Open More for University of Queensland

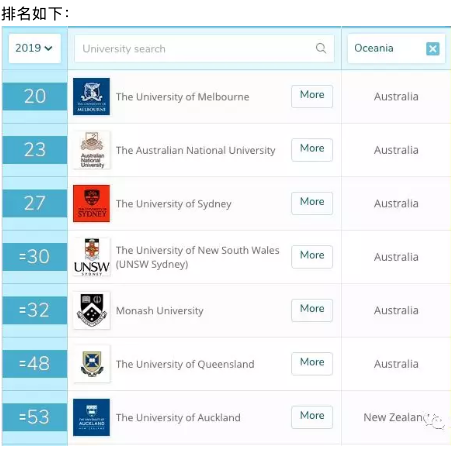(x=312, y=364)
